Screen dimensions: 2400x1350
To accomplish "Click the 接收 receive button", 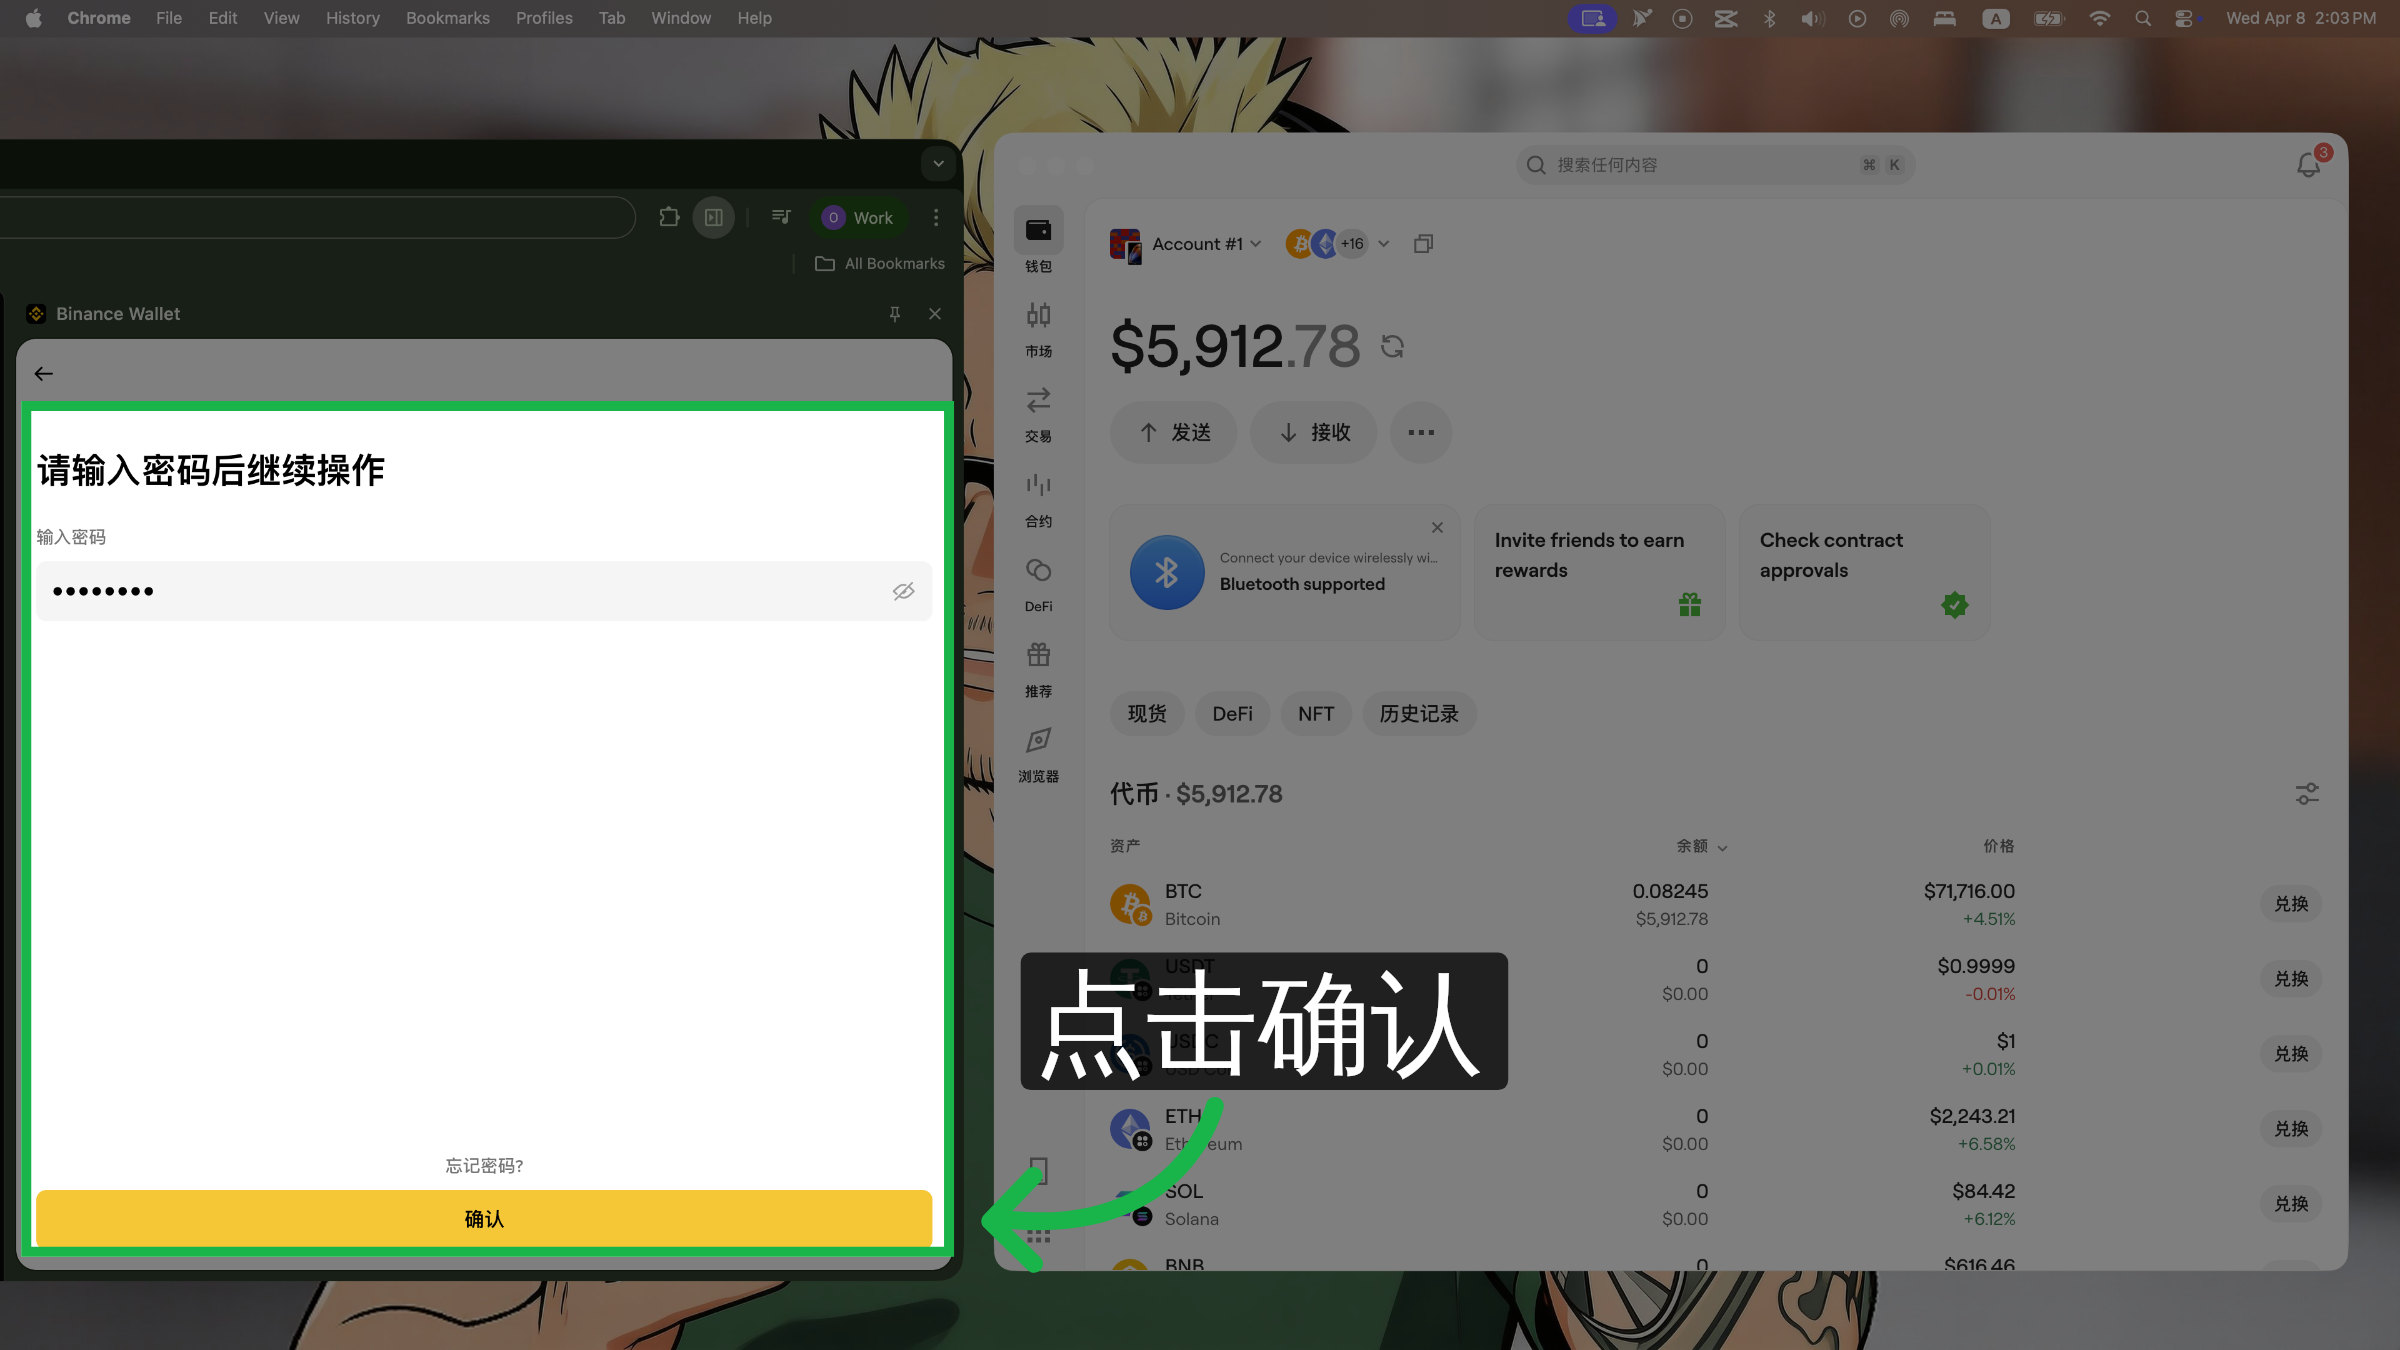I will coord(1314,432).
